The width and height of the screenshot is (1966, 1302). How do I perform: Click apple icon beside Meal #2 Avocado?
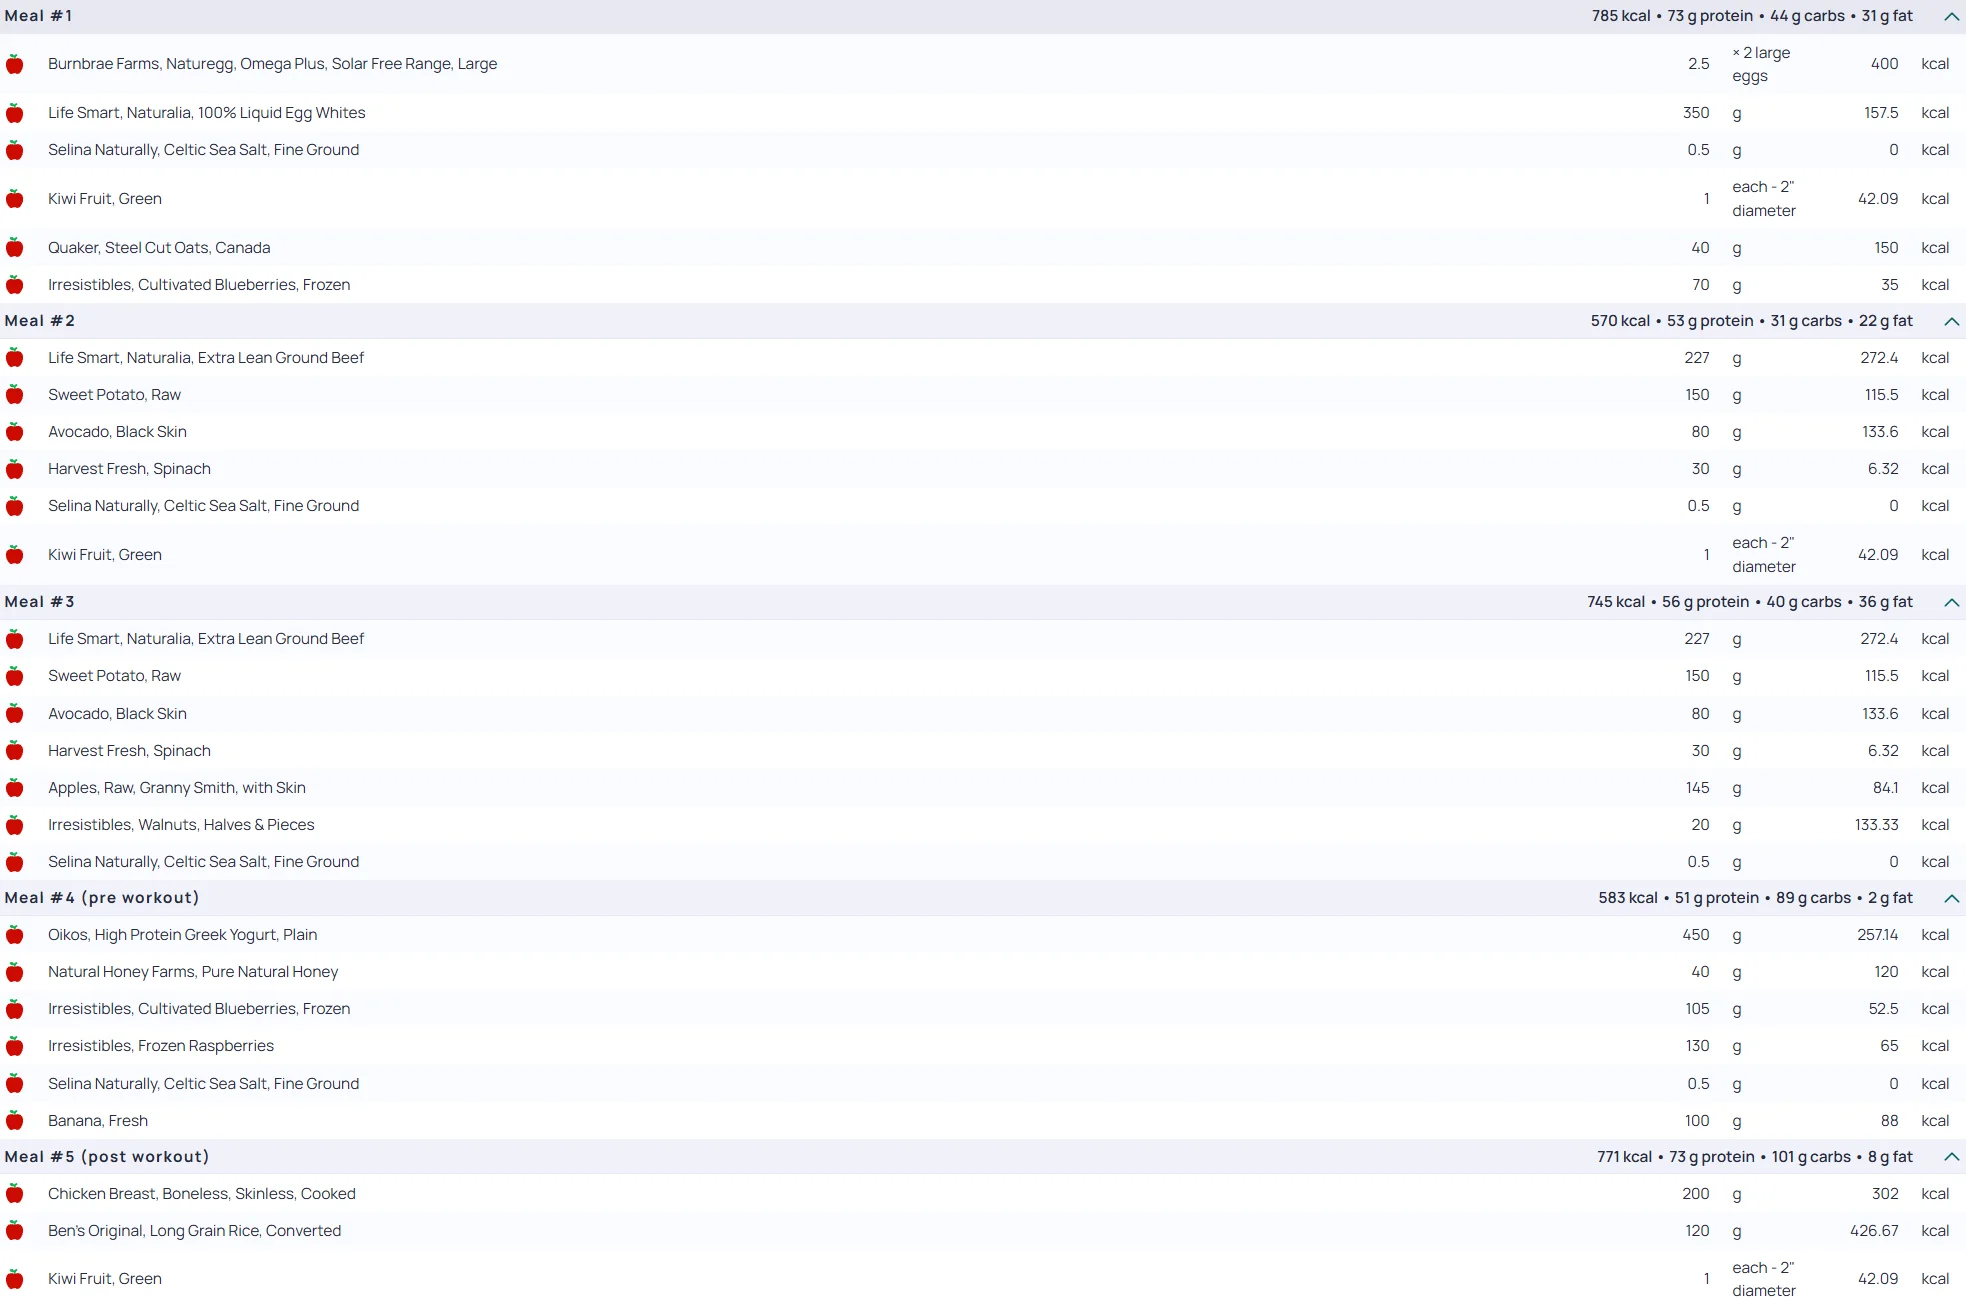point(15,432)
